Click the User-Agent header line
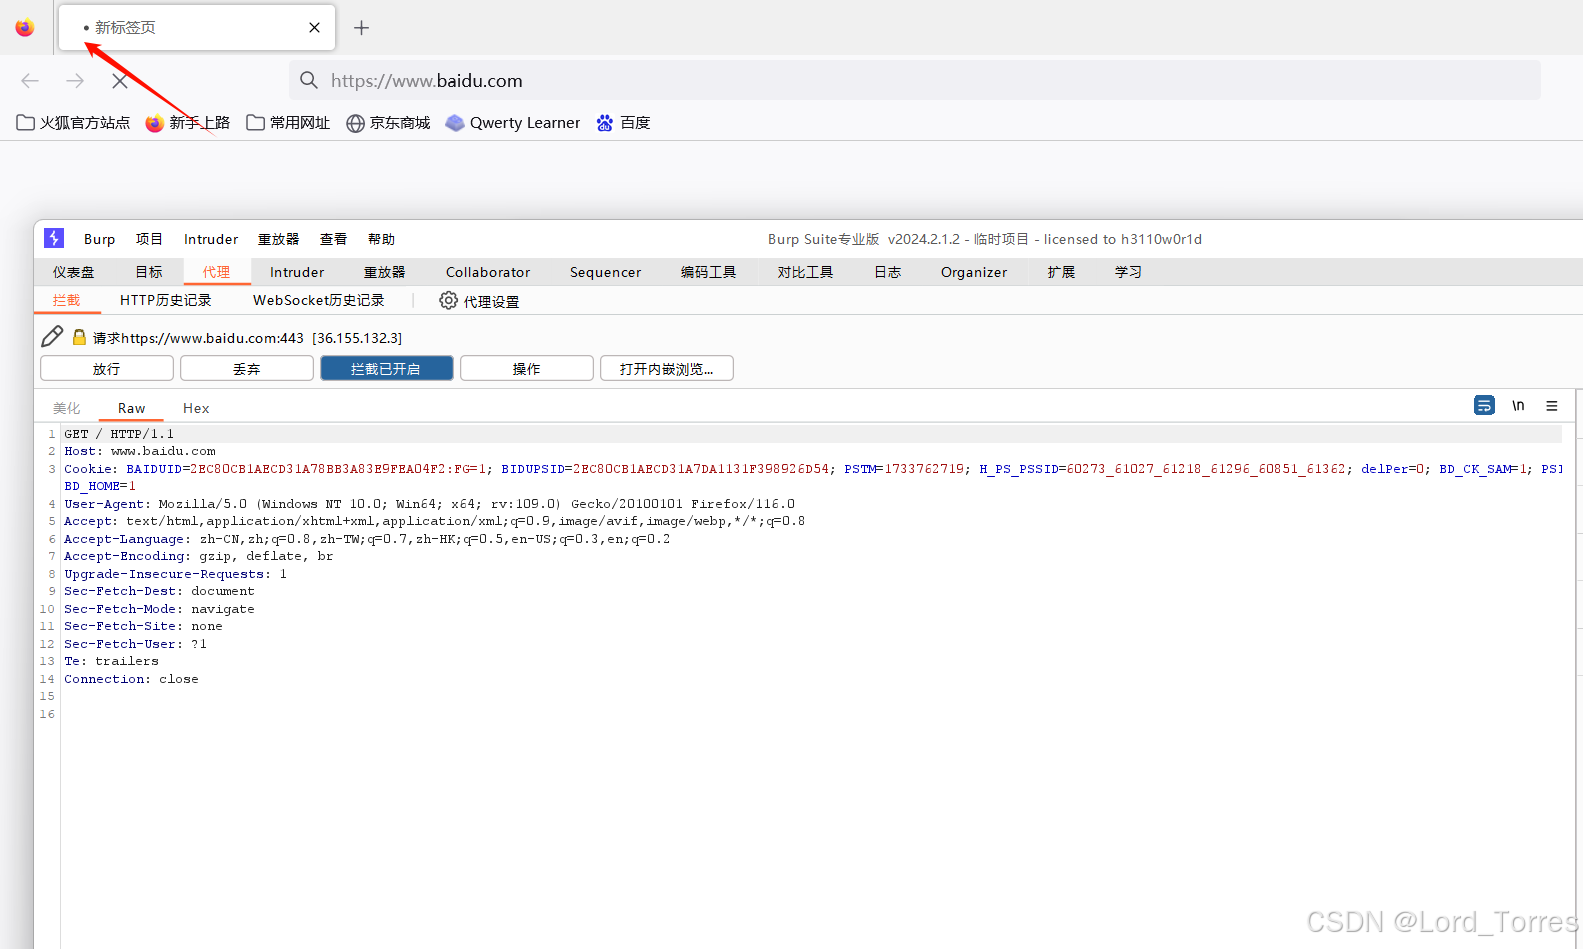 tap(430, 504)
